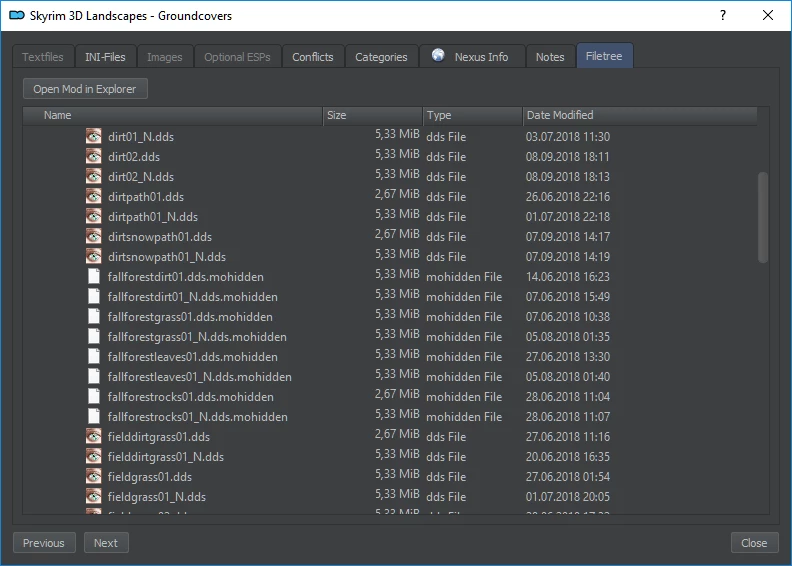Select the dirt01_N.dds file name

(x=141, y=137)
